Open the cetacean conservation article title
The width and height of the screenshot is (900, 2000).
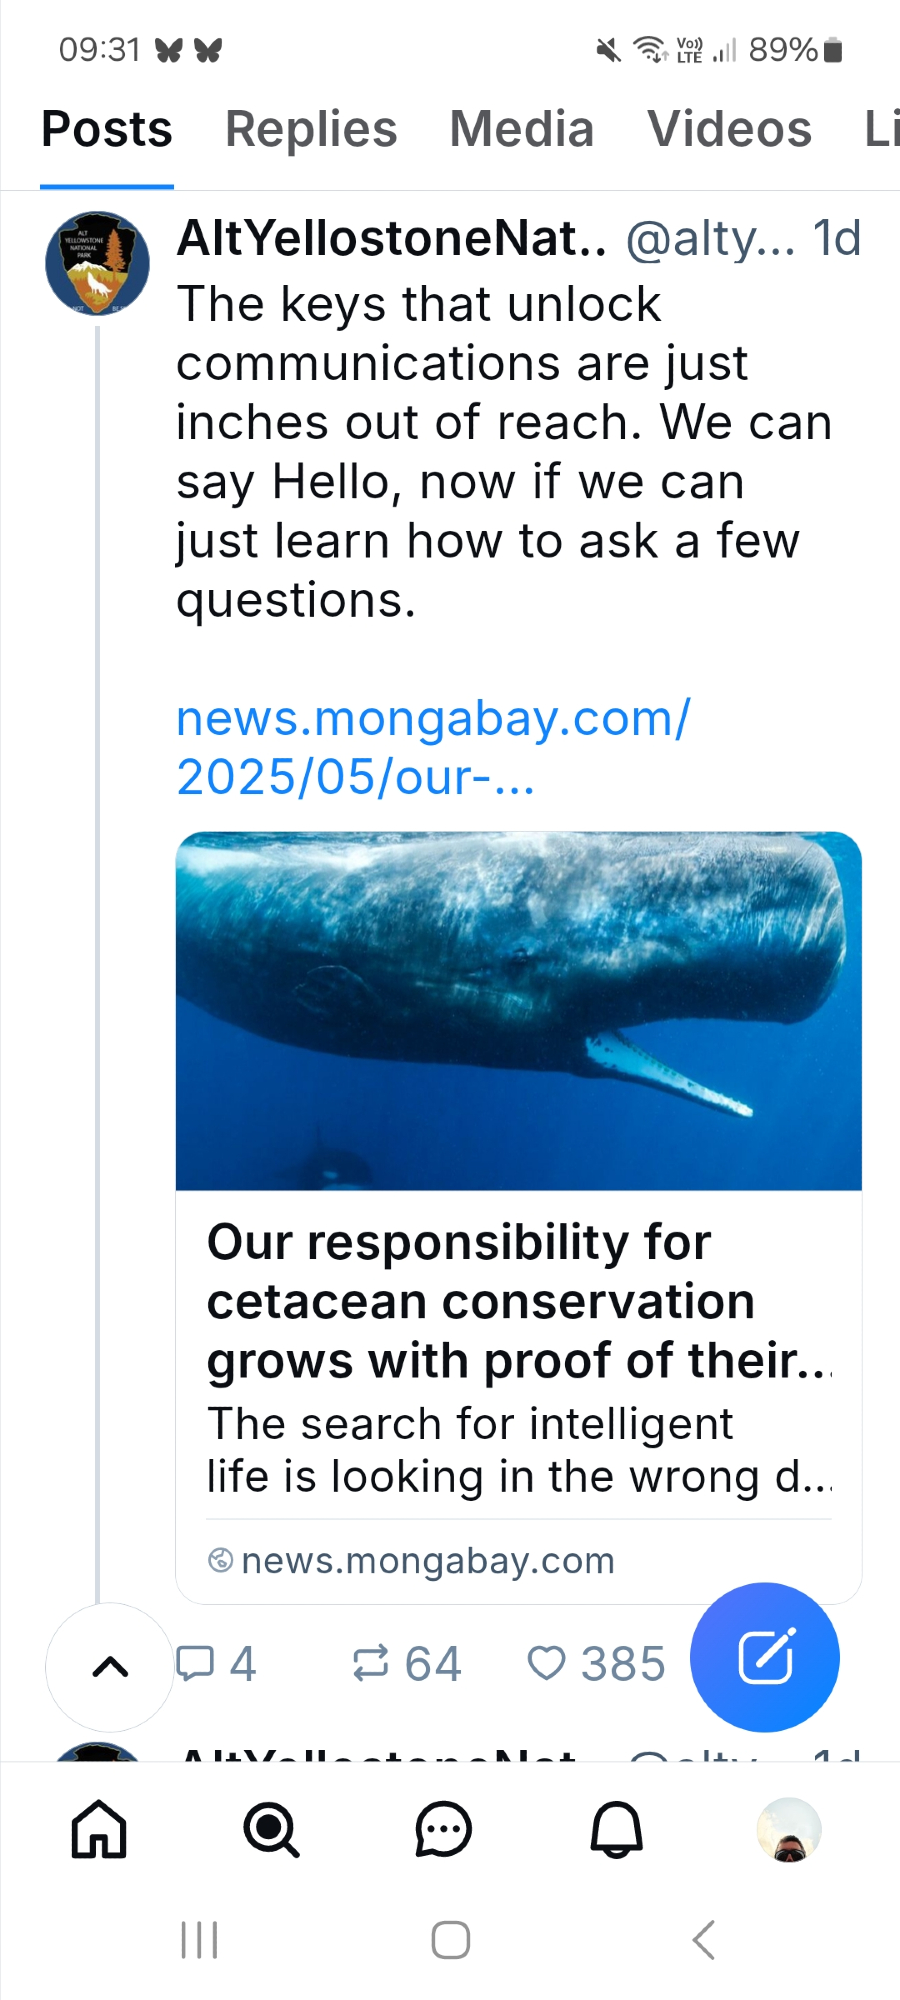click(518, 1301)
